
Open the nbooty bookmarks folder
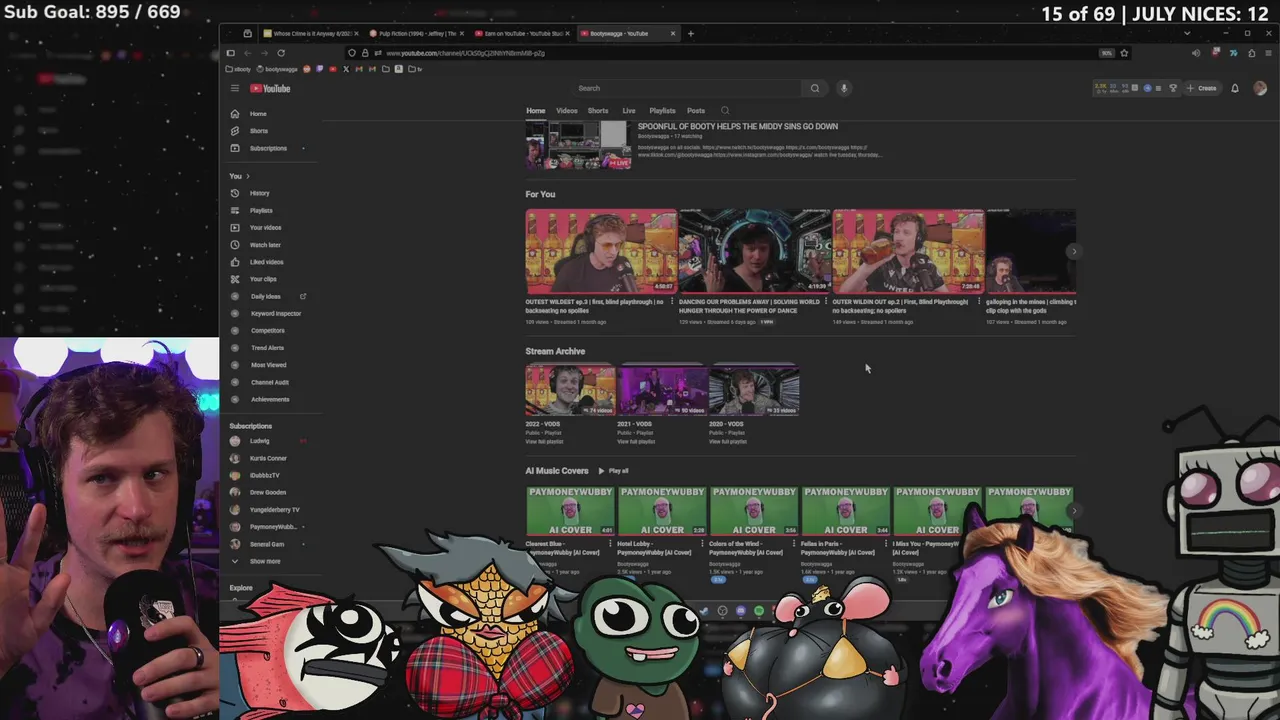coord(238,69)
